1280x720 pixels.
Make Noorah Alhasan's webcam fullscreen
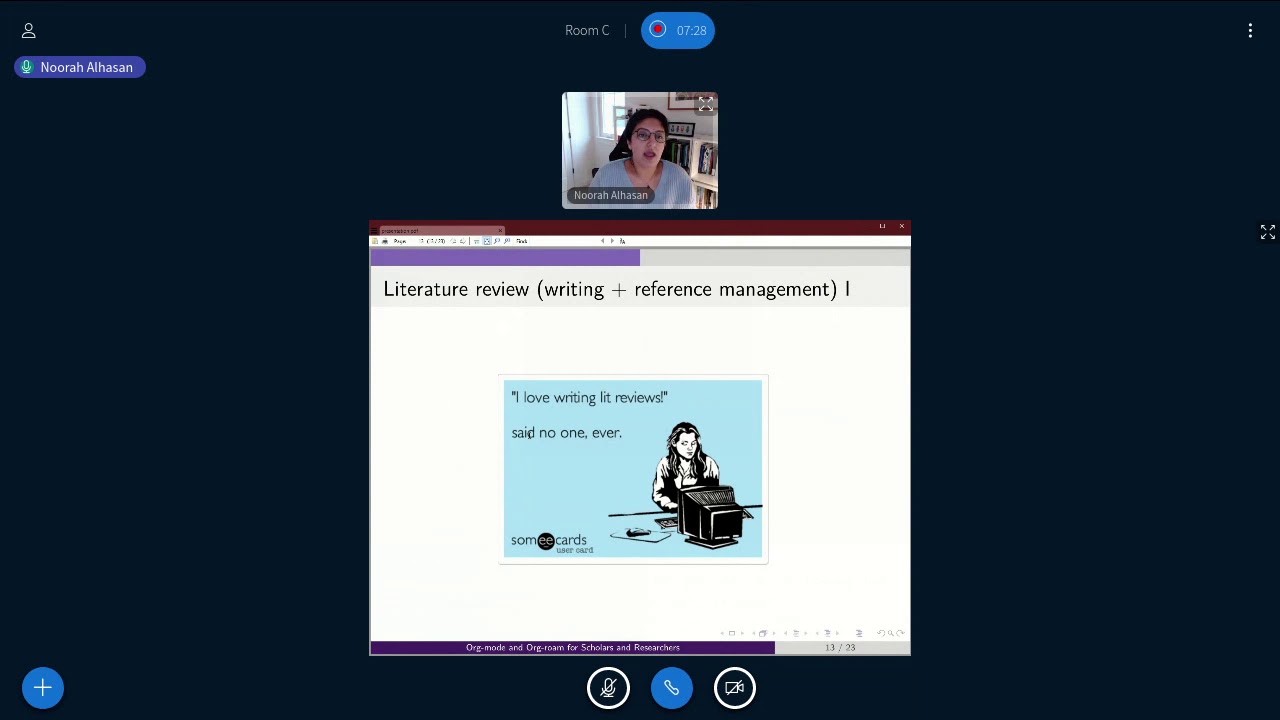[706, 104]
